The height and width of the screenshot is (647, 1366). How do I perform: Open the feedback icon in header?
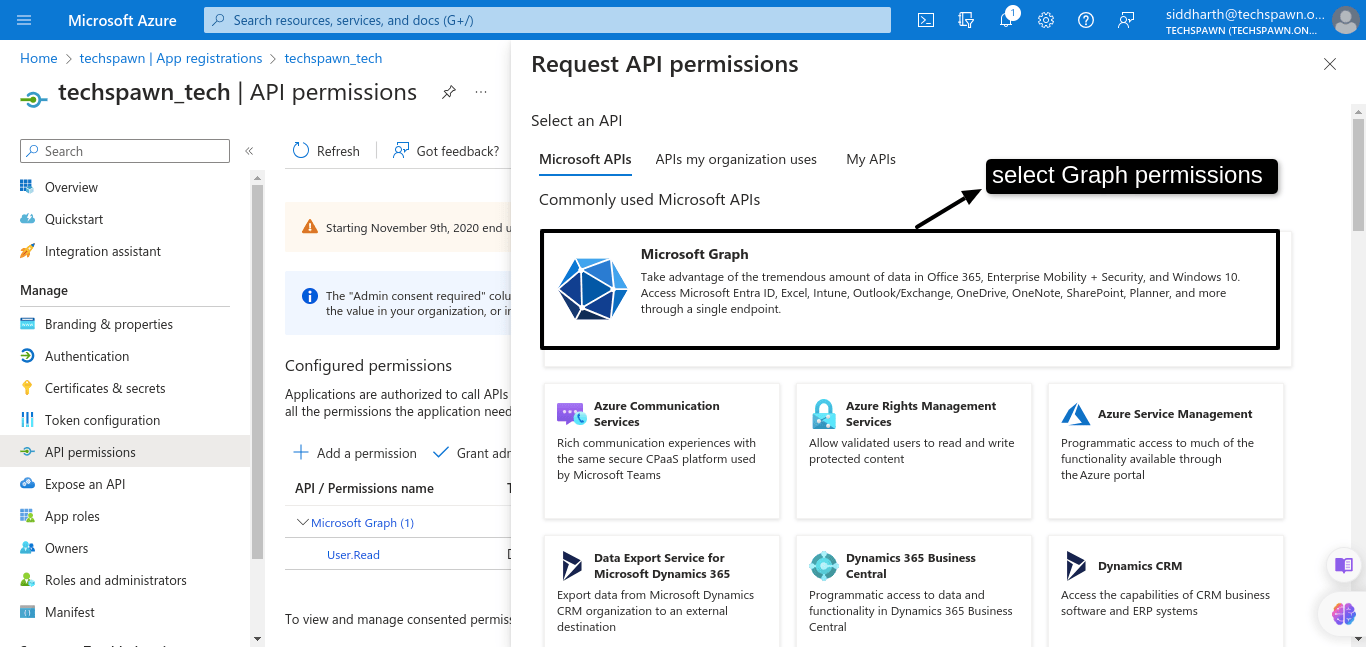point(1126,20)
